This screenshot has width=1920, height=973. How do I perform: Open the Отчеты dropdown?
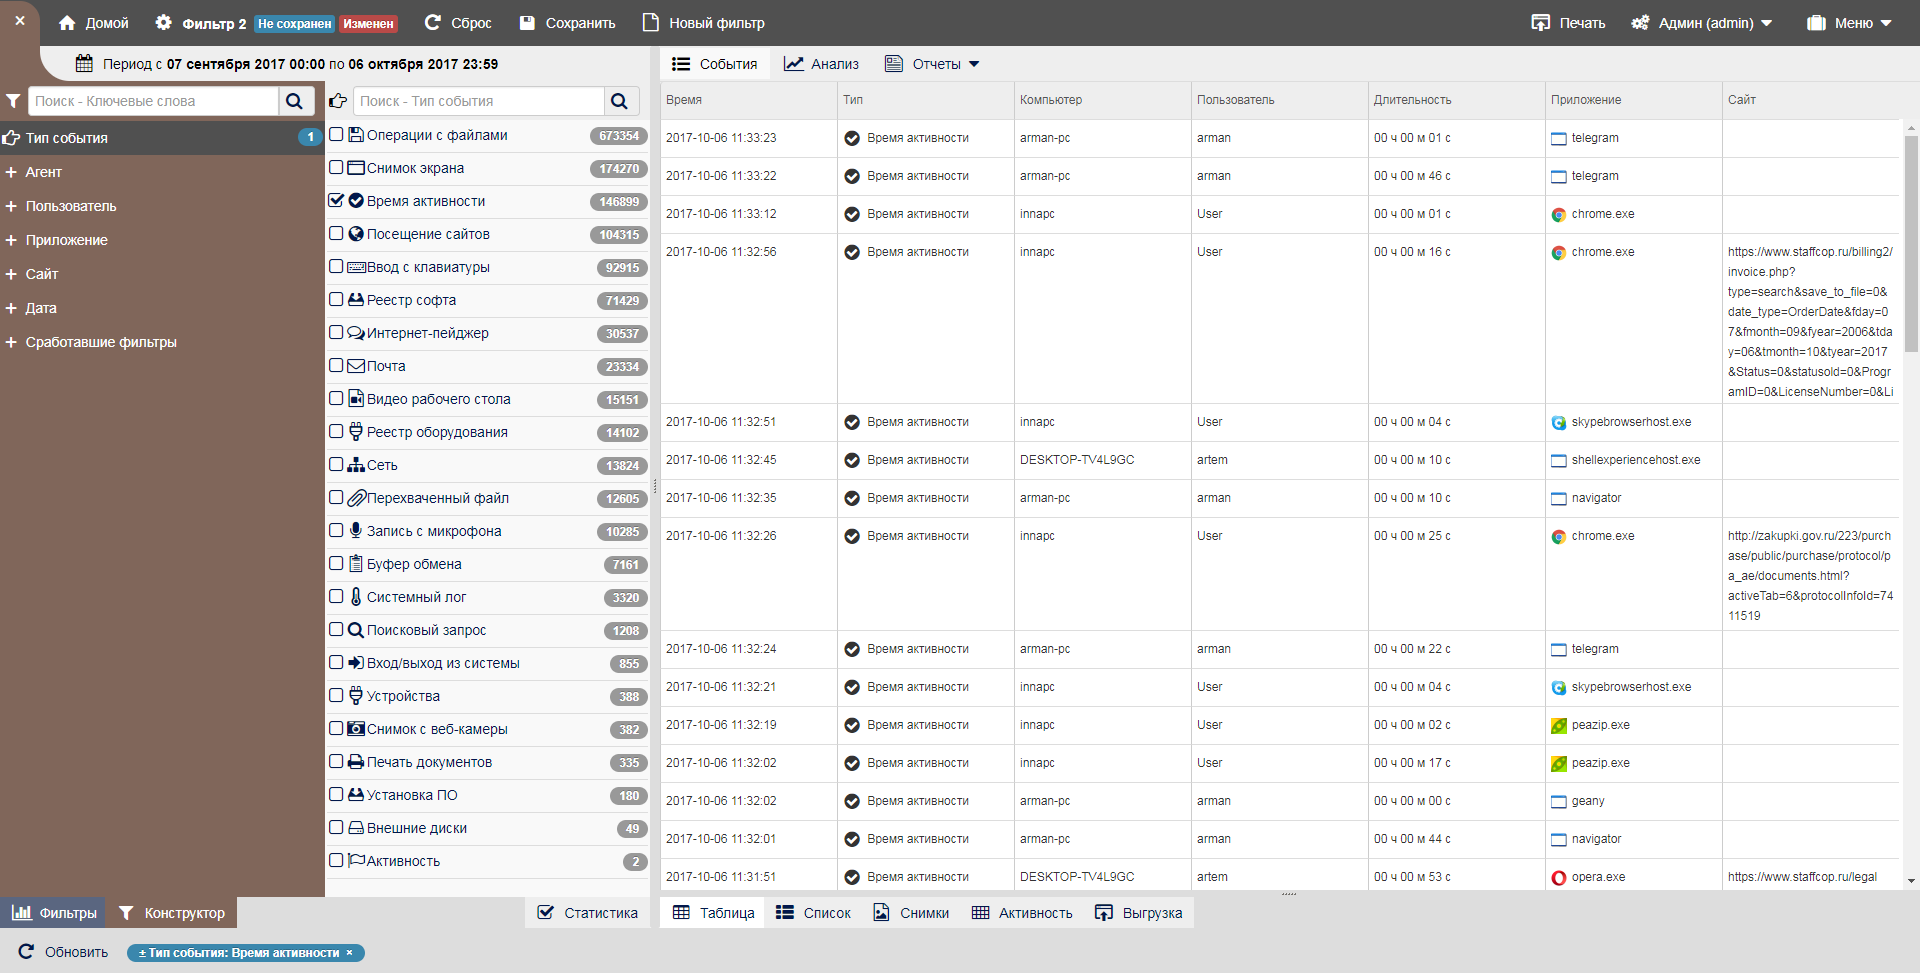pos(932,64)
